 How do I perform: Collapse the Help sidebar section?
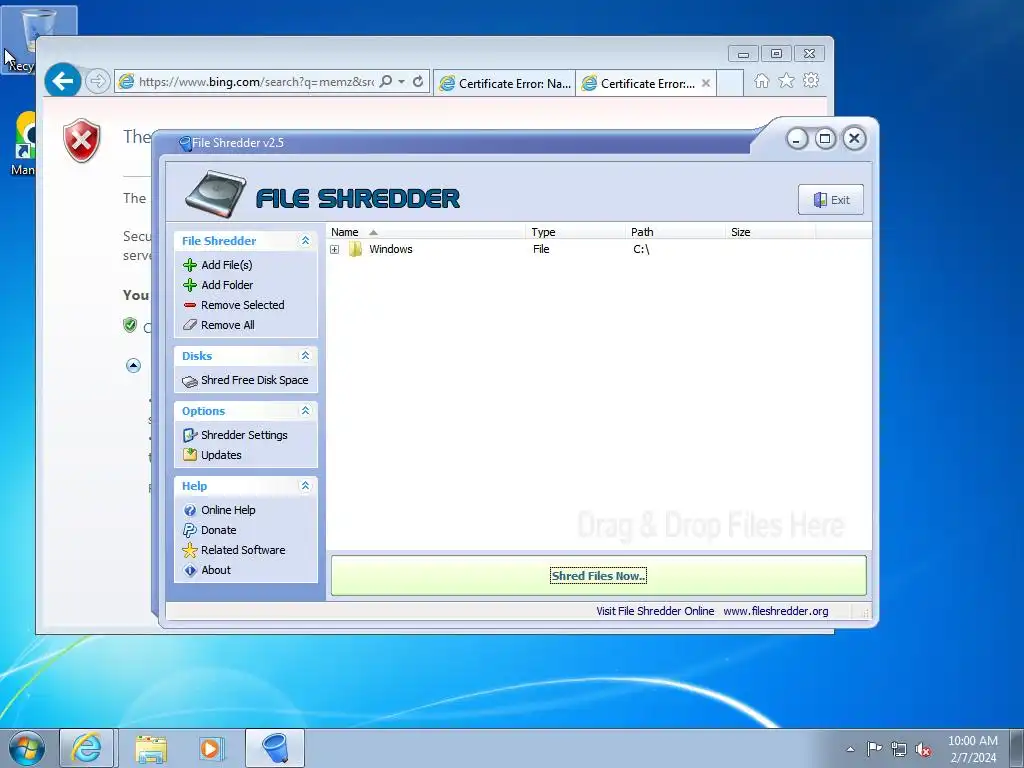[305, 486]
